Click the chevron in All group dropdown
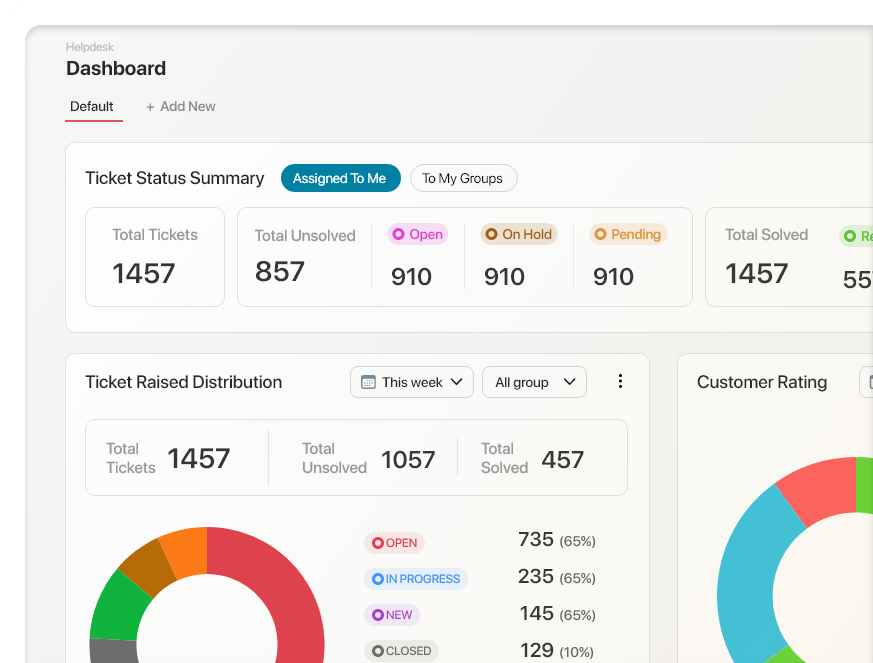 [x=569, y=382]
